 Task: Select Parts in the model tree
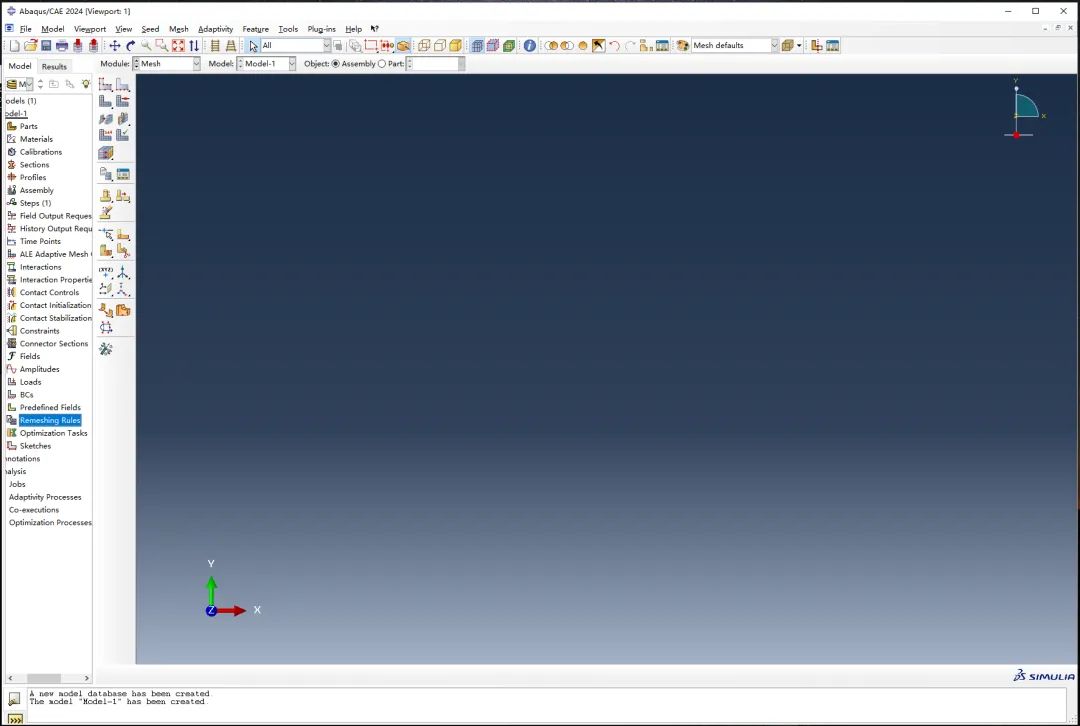[28, 126]
